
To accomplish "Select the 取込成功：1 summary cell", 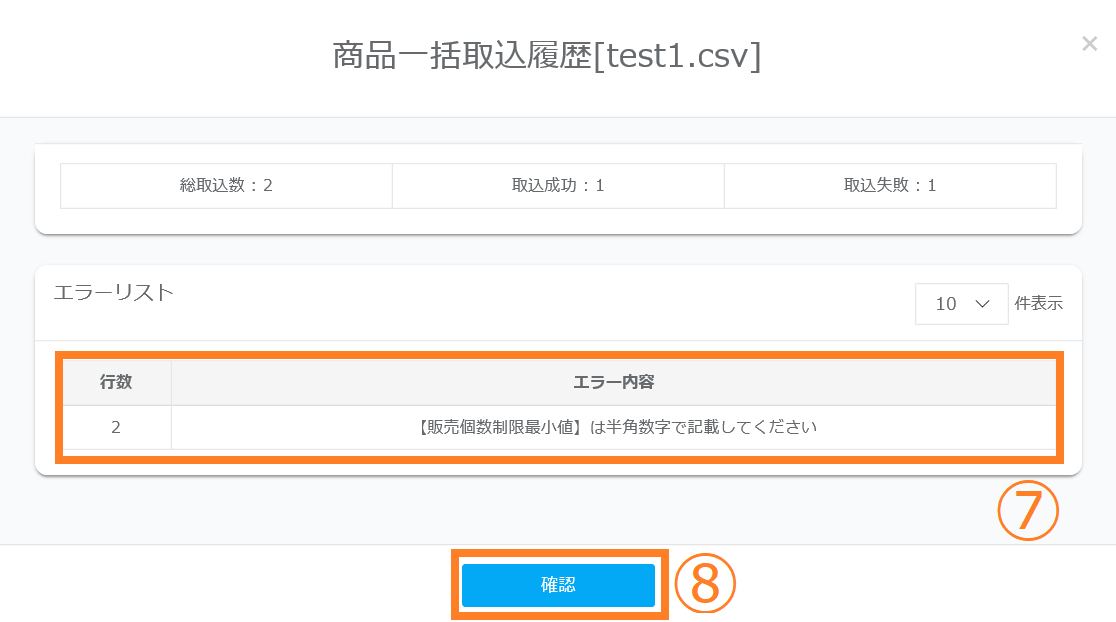I will (x=558, y=186).
